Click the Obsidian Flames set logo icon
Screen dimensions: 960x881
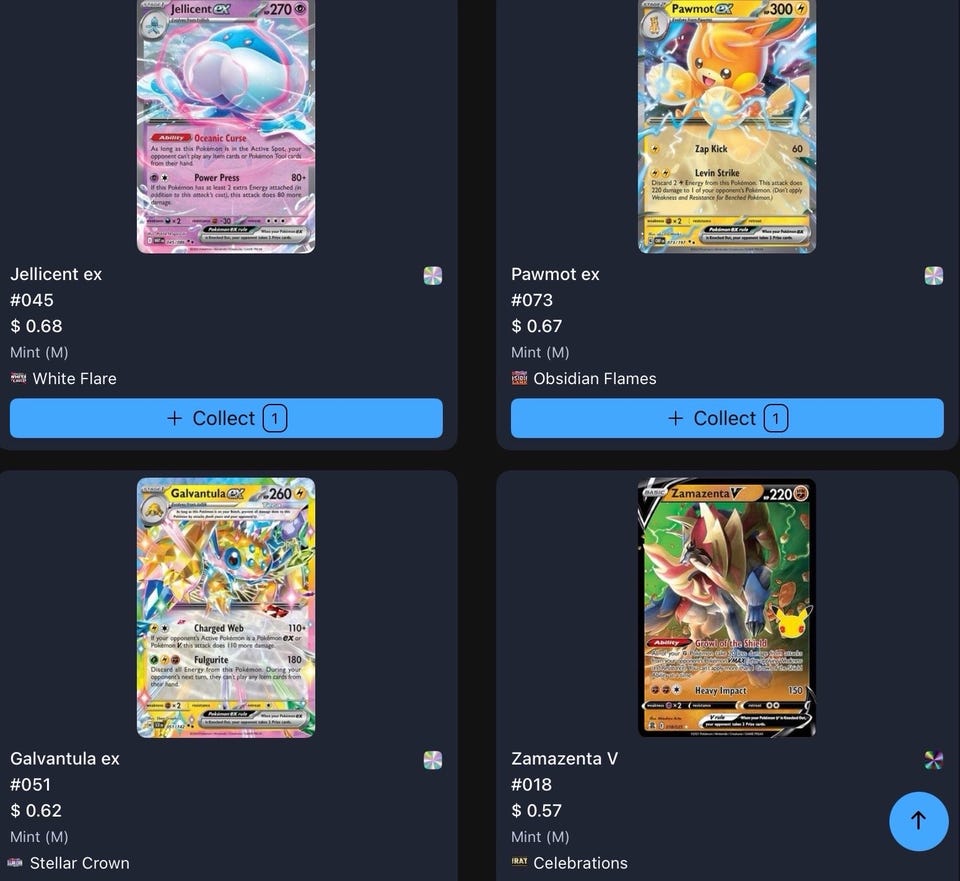coord(519,378)
